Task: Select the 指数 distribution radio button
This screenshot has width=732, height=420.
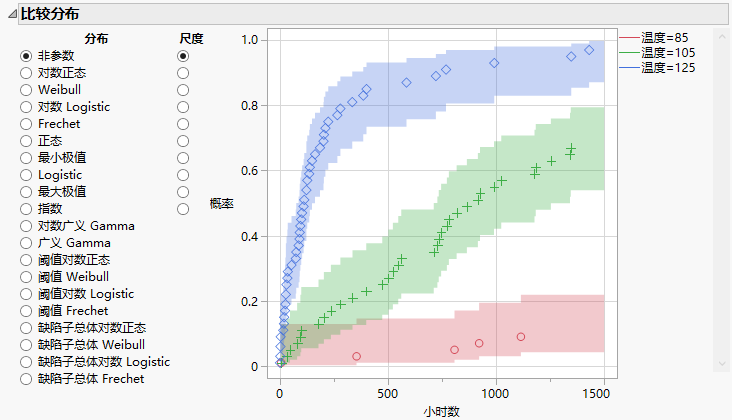Action: click(x=26, y=209)
